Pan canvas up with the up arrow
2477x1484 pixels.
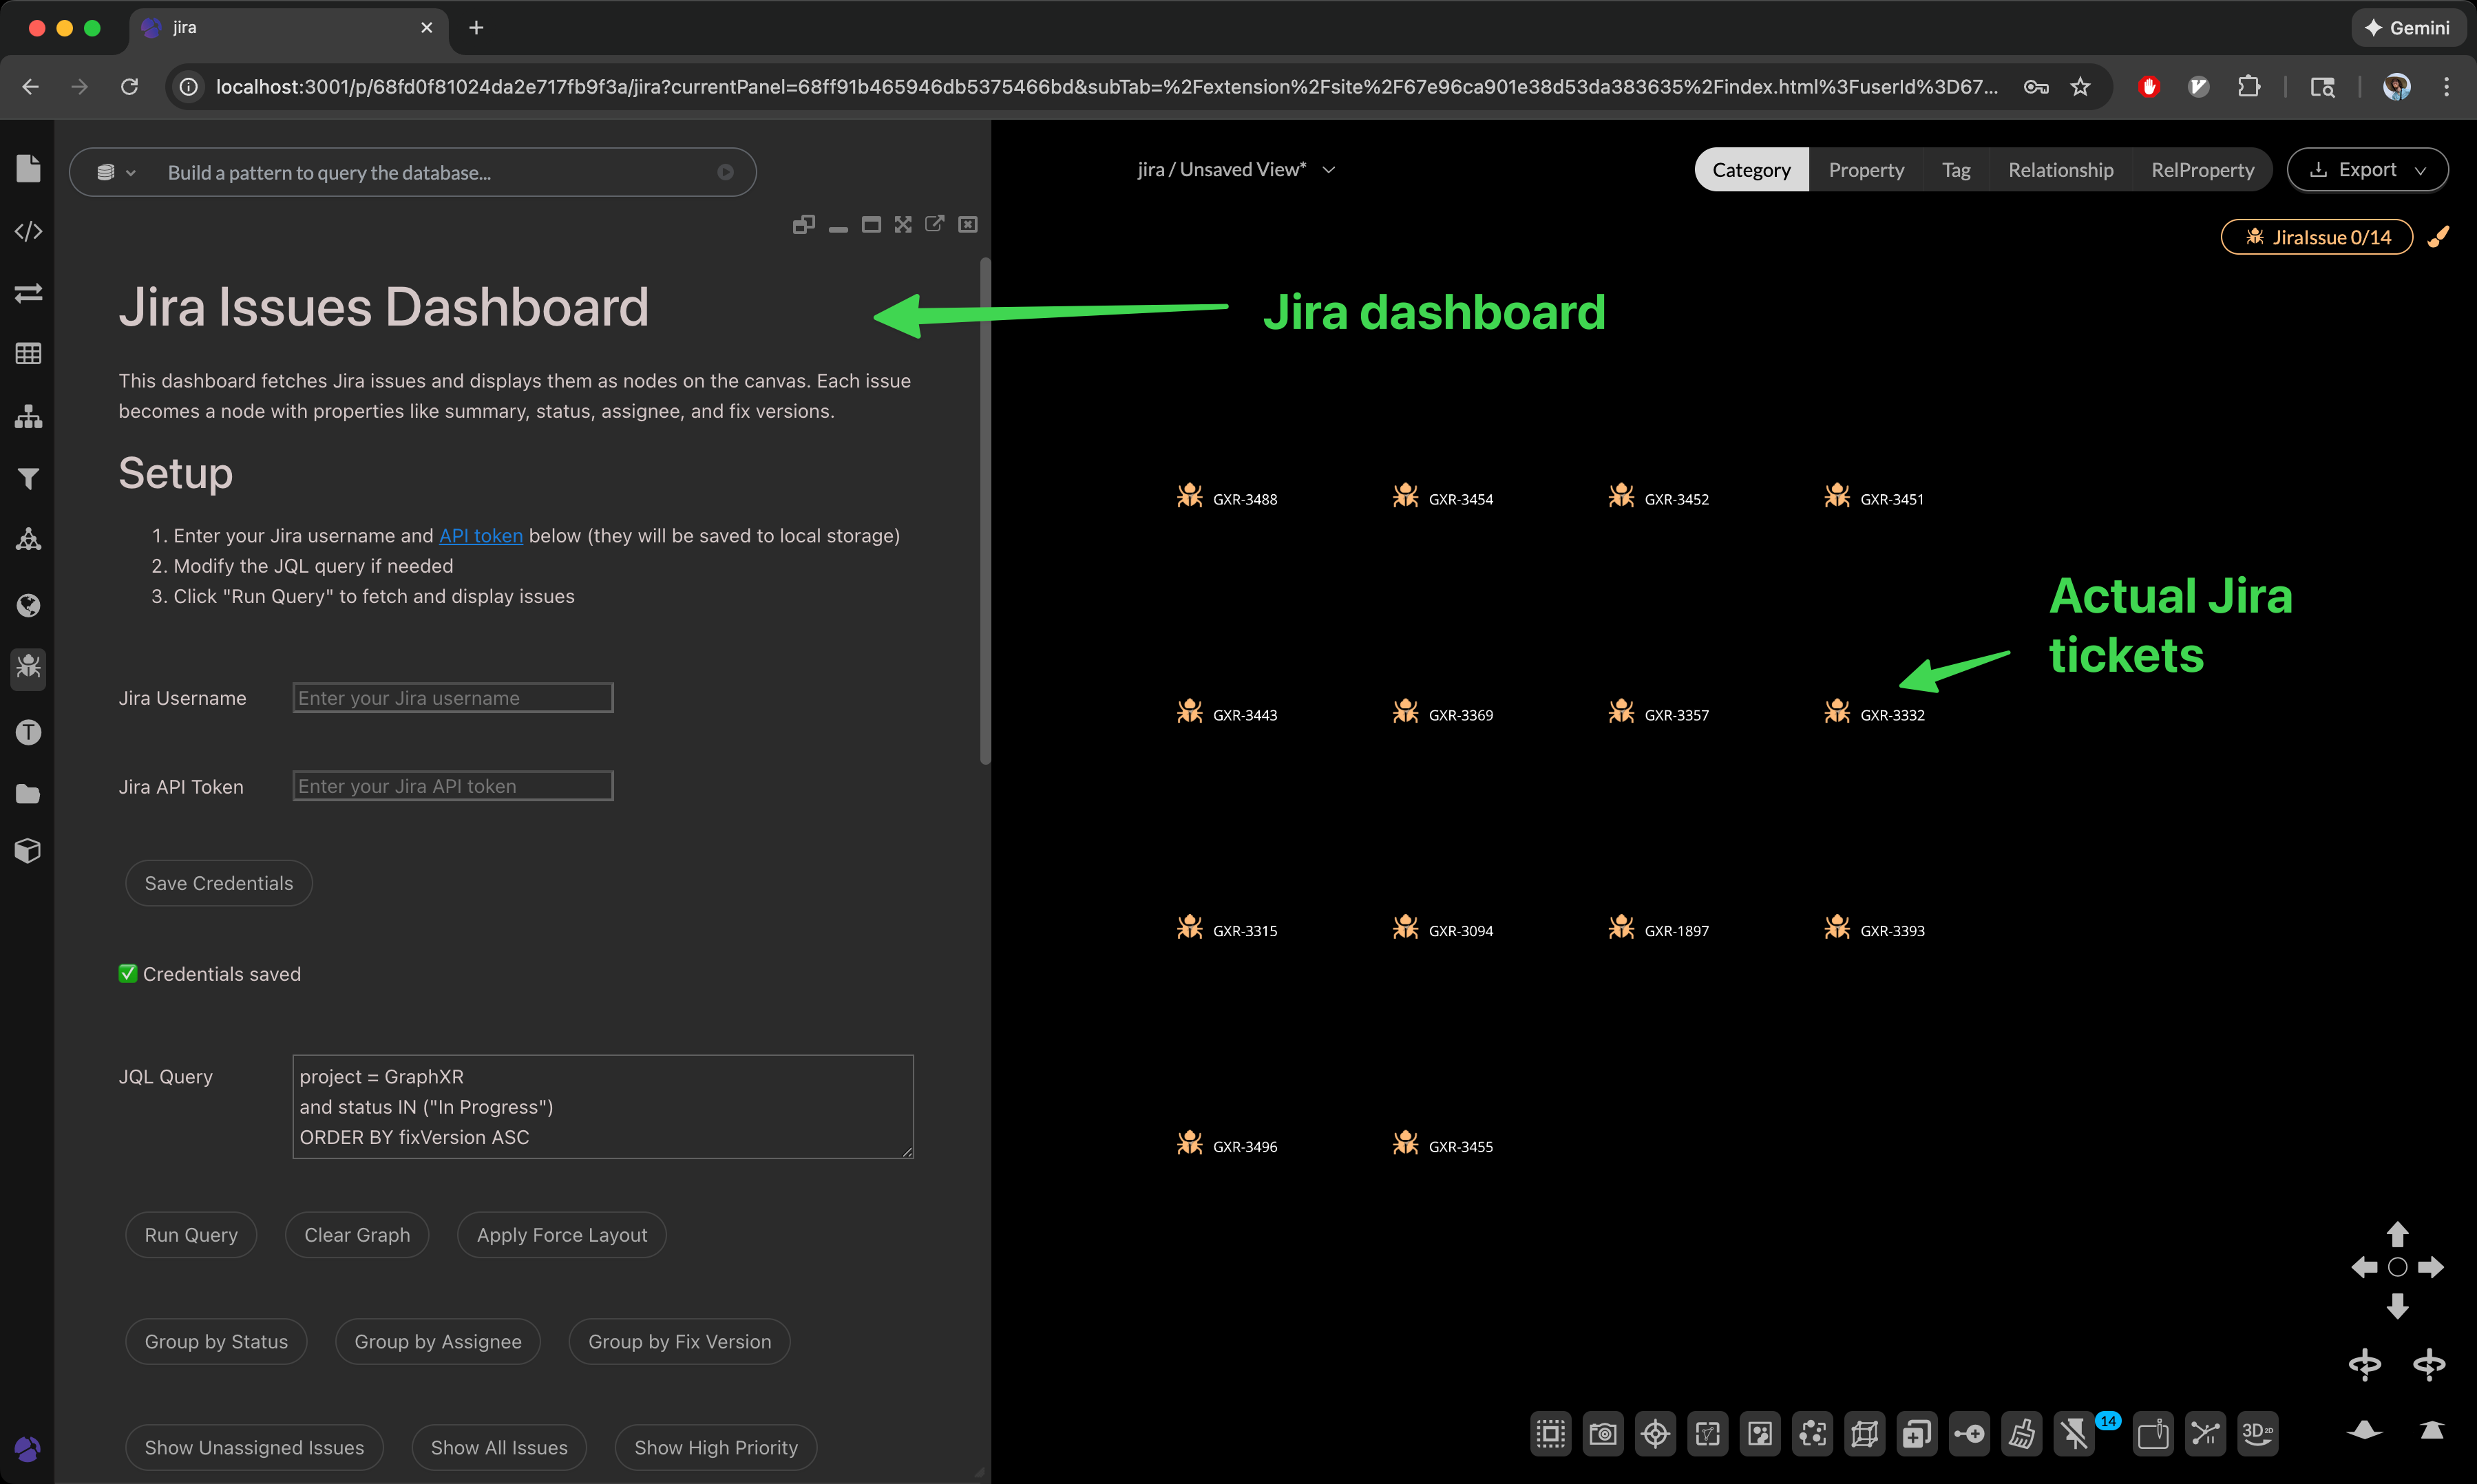click(x=2397, y=1233)
